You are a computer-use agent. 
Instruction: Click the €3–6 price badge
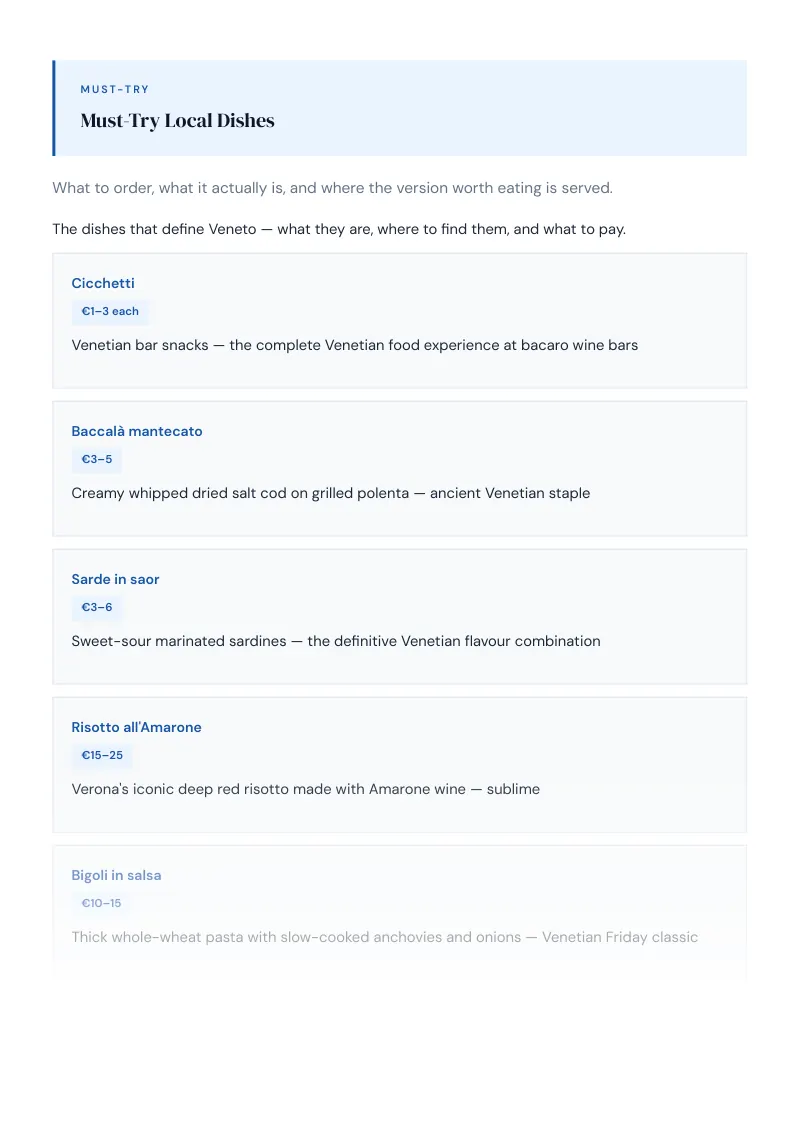pos(97,607)
